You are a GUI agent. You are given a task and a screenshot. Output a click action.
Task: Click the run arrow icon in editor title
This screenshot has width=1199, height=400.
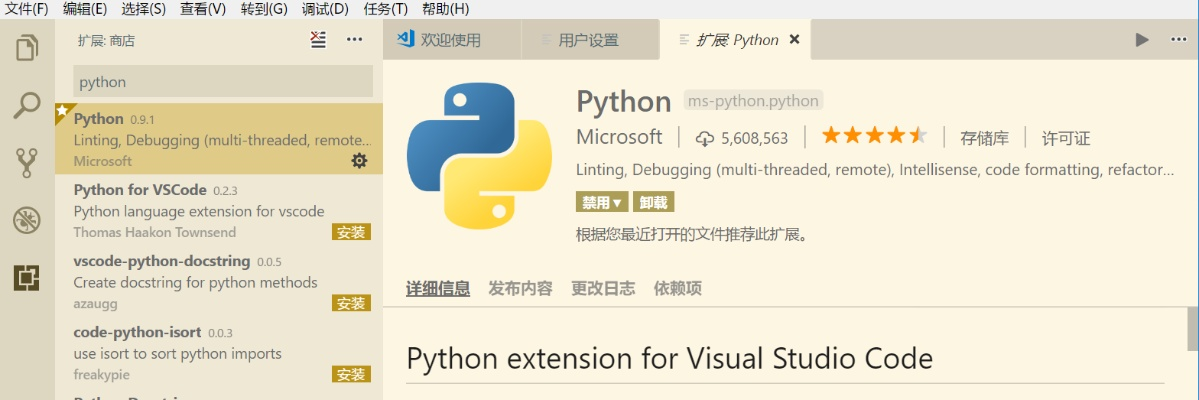click(x=1142, y=40)
